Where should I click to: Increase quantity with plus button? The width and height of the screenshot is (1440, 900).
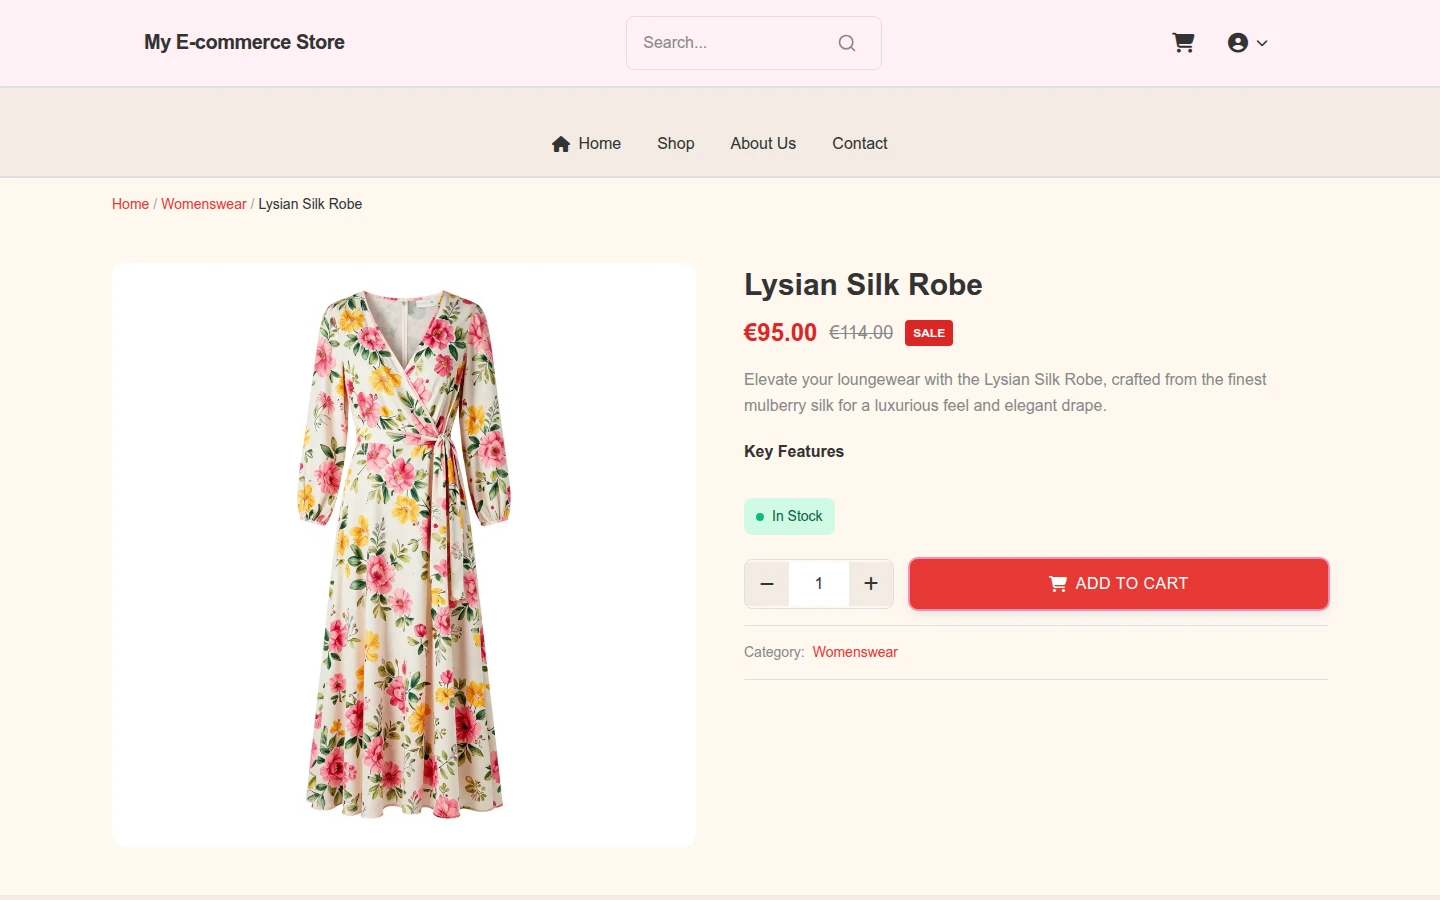point(871,584)
